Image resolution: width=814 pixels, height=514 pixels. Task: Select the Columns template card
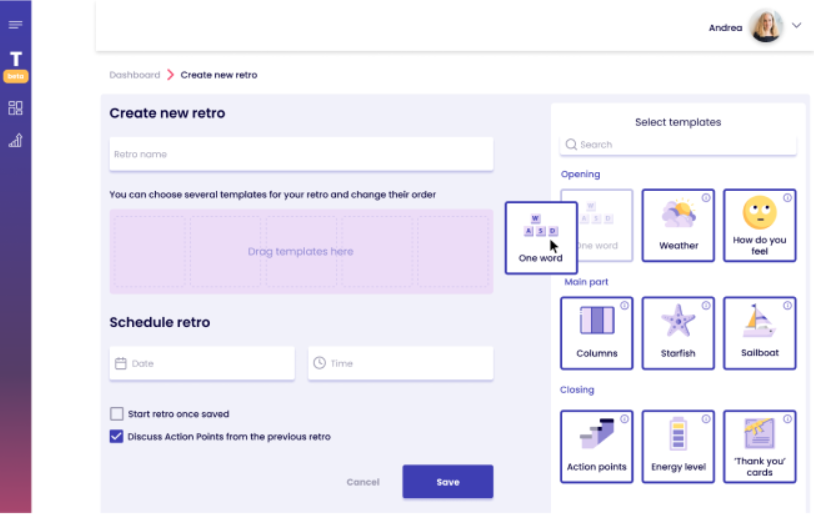[596, 333]
